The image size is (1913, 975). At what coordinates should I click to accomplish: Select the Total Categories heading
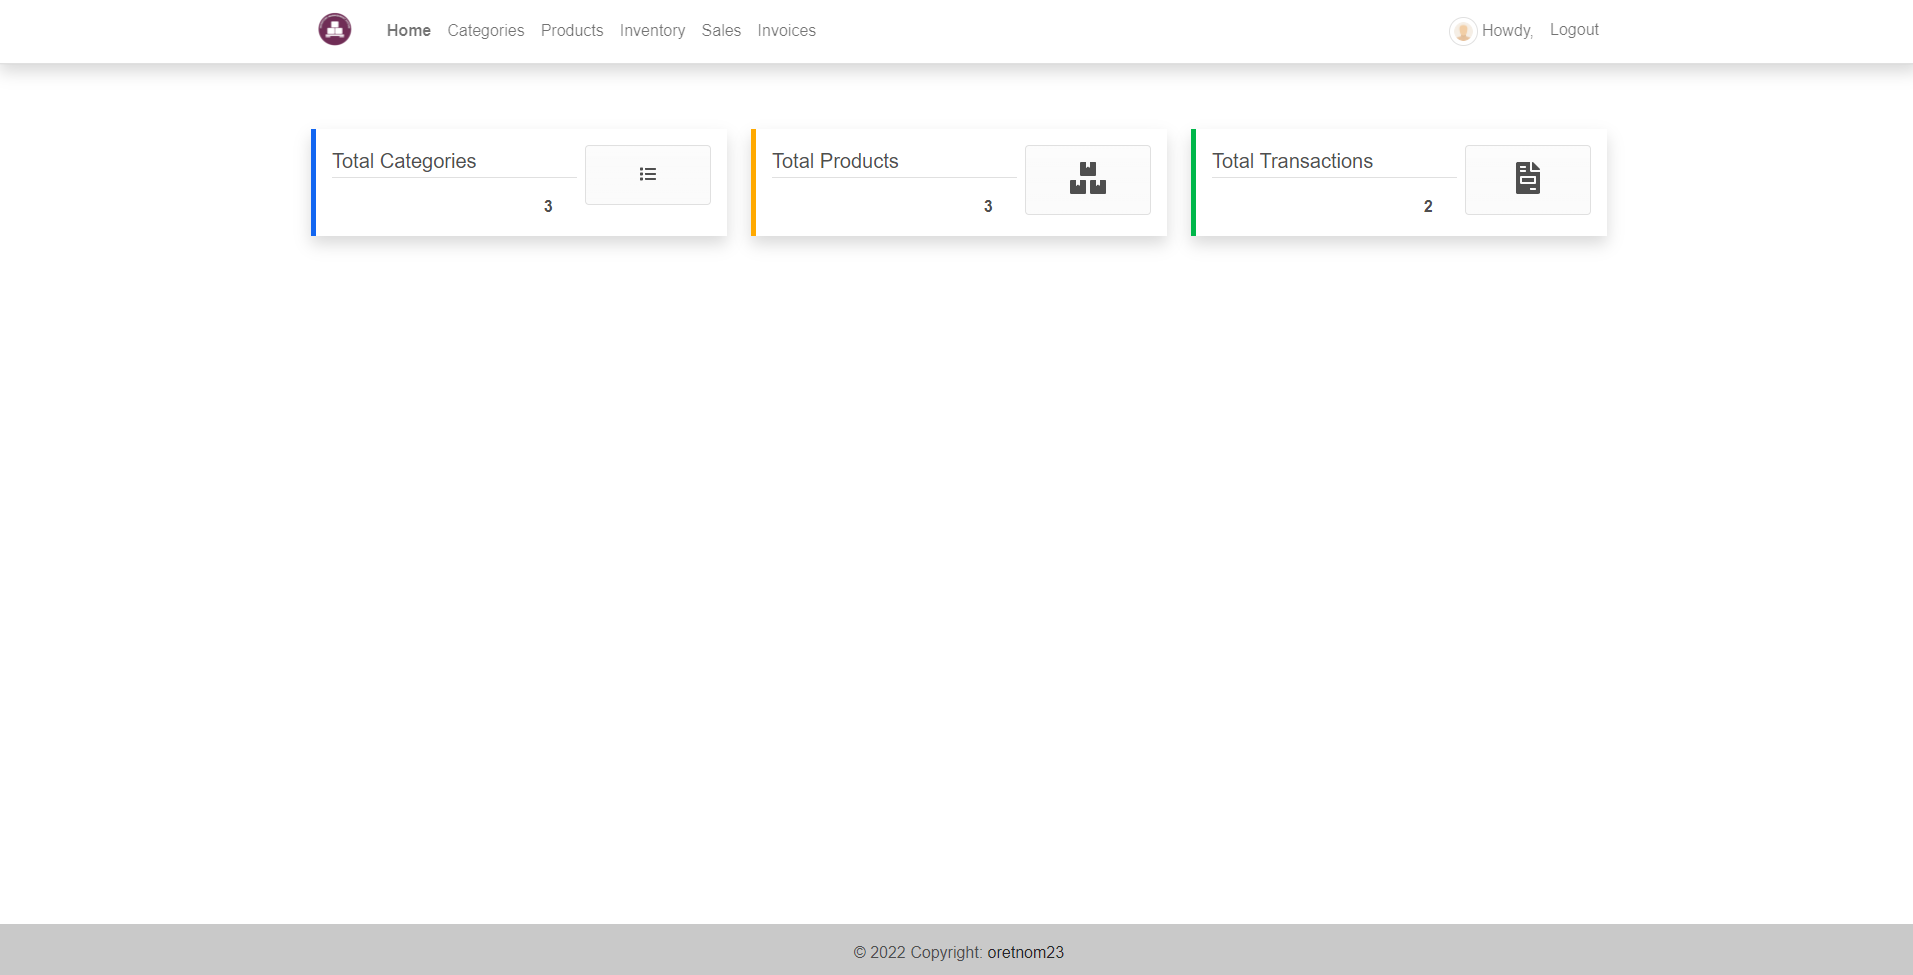(x=404, y=161)
